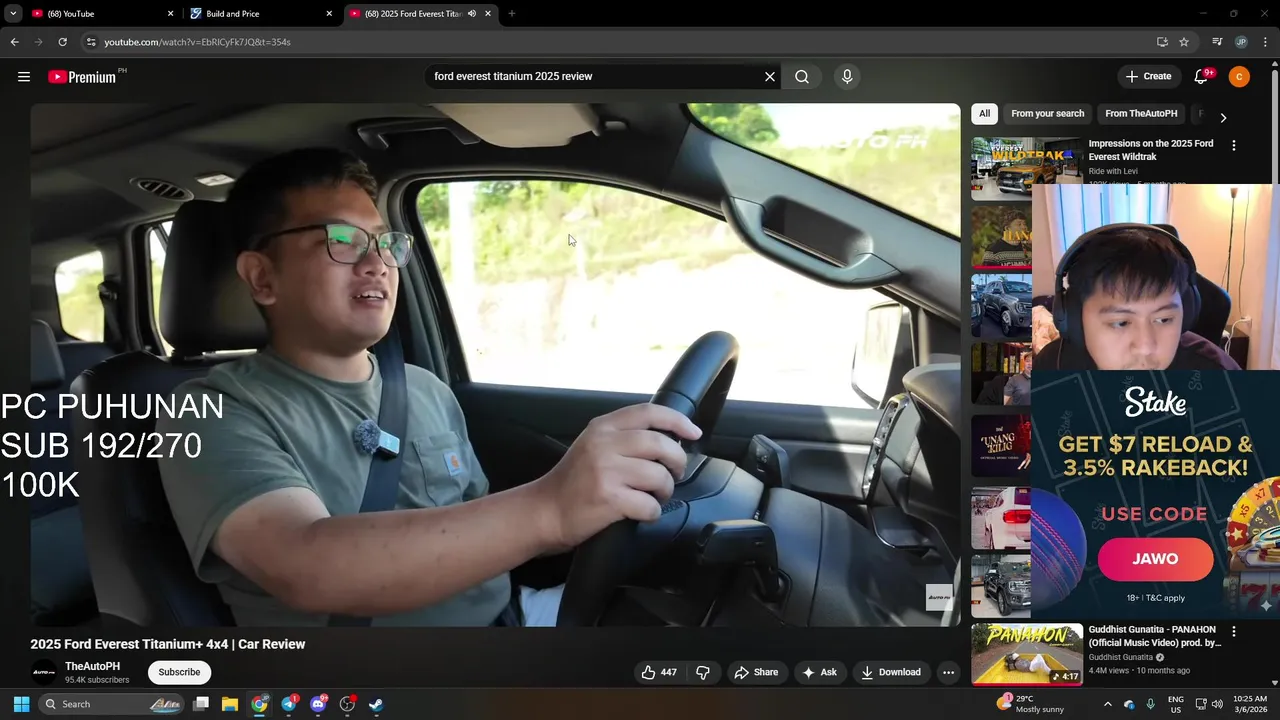Close the Build and Price tab
This screenshot has width=1280, height=720.
pyautogui.click(x=329, y=14)
